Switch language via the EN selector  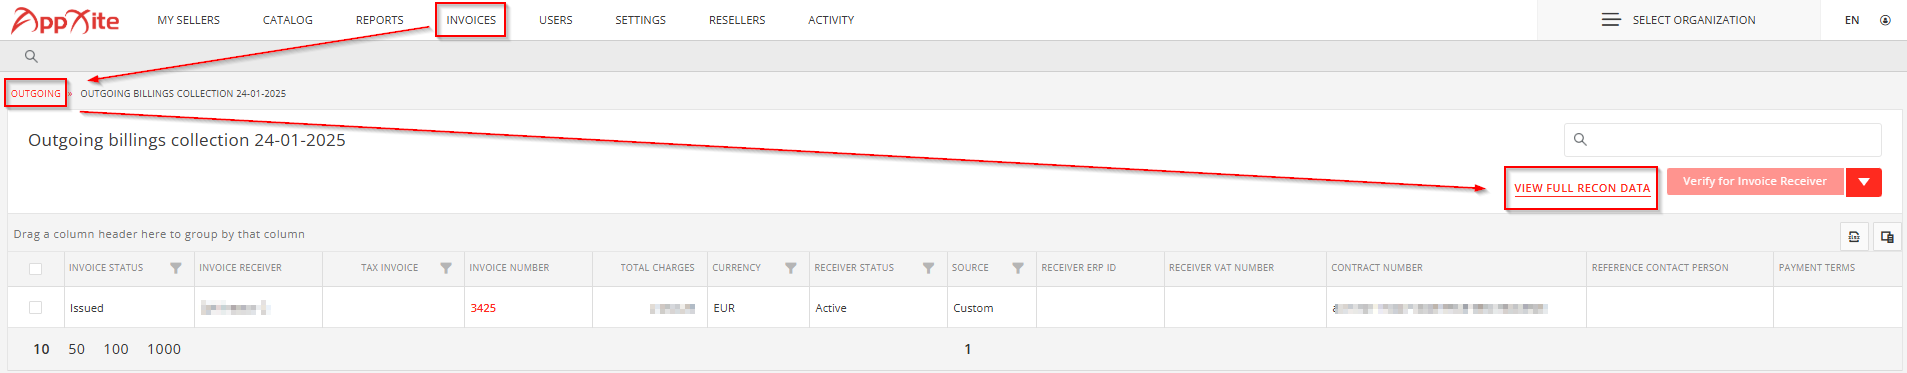(x=1852, y=20)
